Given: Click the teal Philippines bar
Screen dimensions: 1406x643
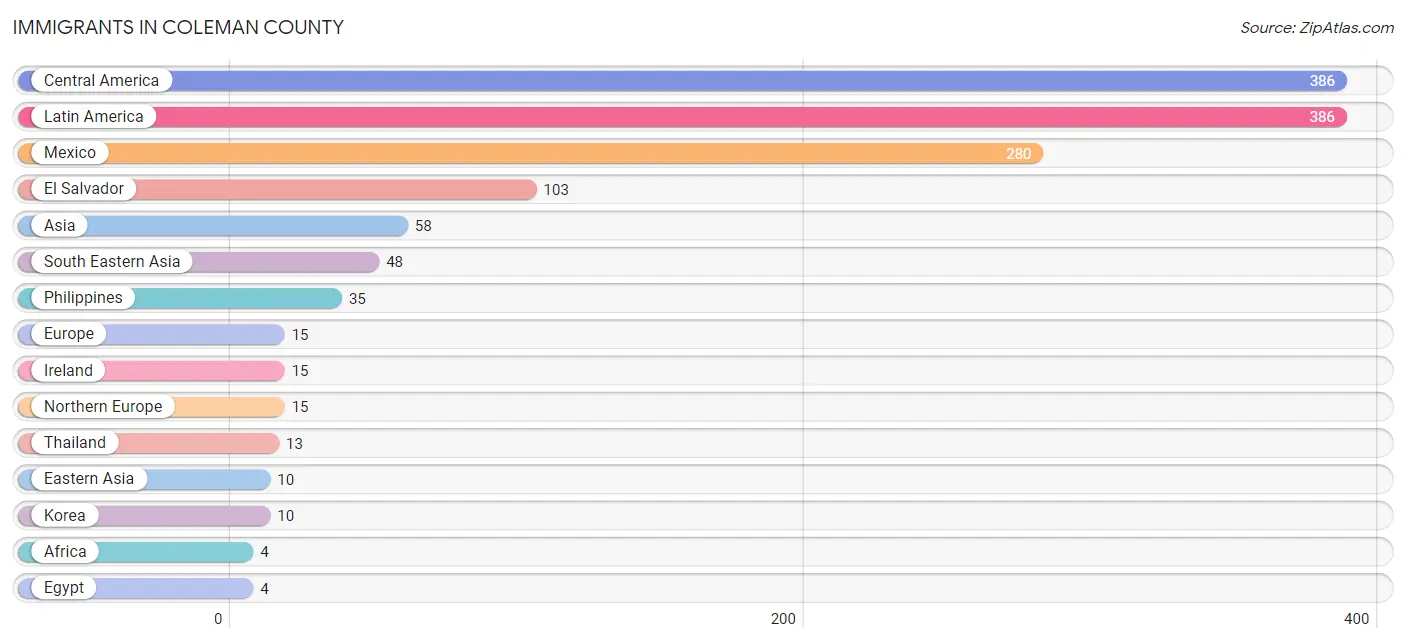Looking at the screenshot, I should pos(180,298).
